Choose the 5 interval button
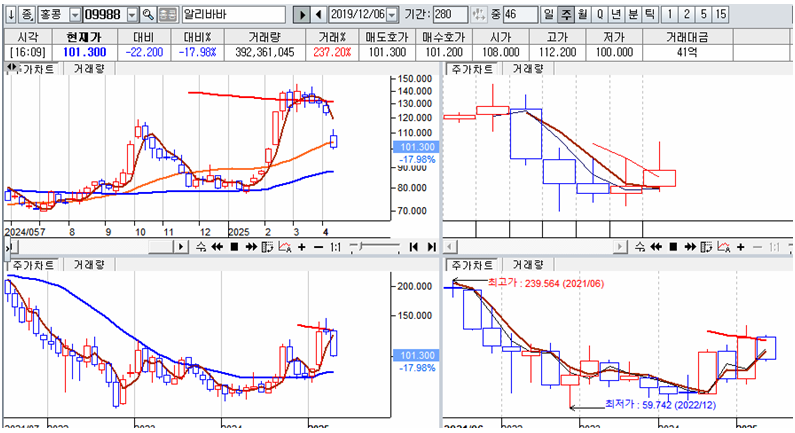Image resolution: width=795 pixels, height=433 pixels. (x=703, y=15)
